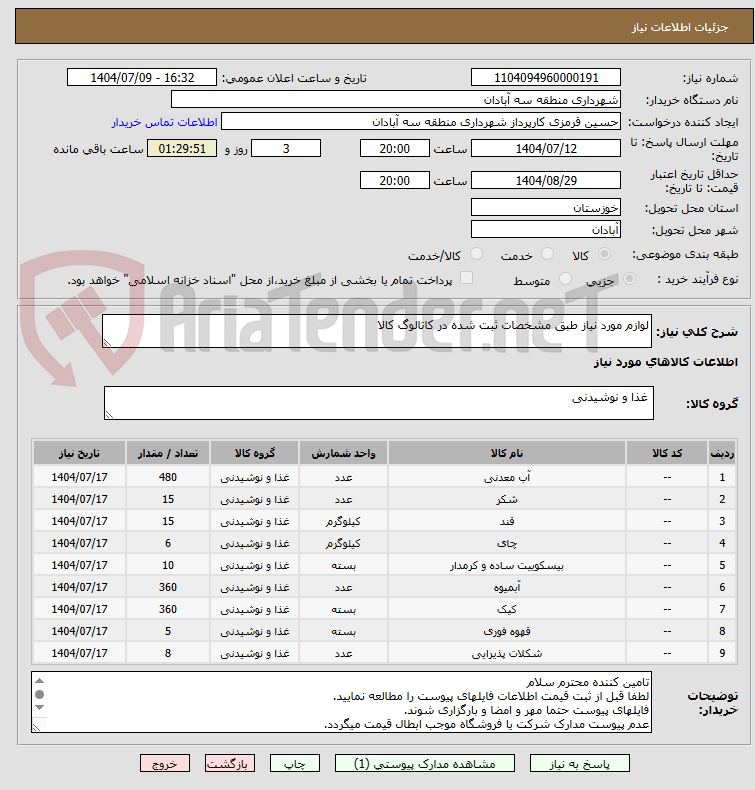Select the خدمت radio button
Image resolution: width=755 pixels, height=790 pixels.
pyautogui.click(x=547, y=254)
